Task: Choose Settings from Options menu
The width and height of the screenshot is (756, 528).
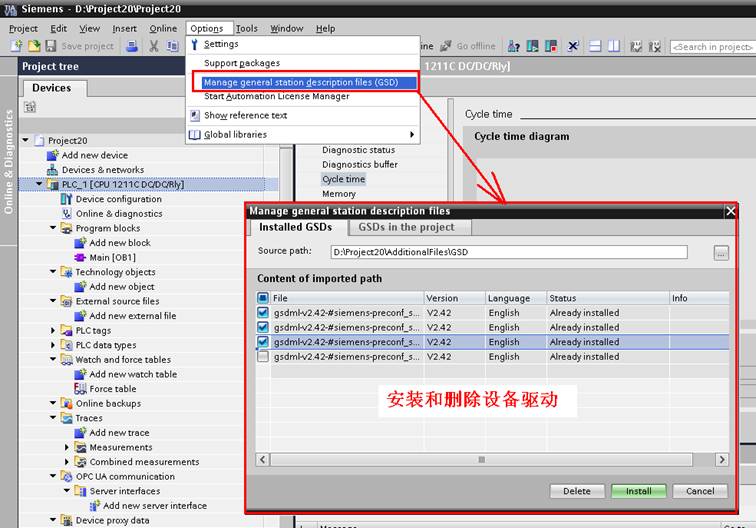Action: (x=303, y=44)
